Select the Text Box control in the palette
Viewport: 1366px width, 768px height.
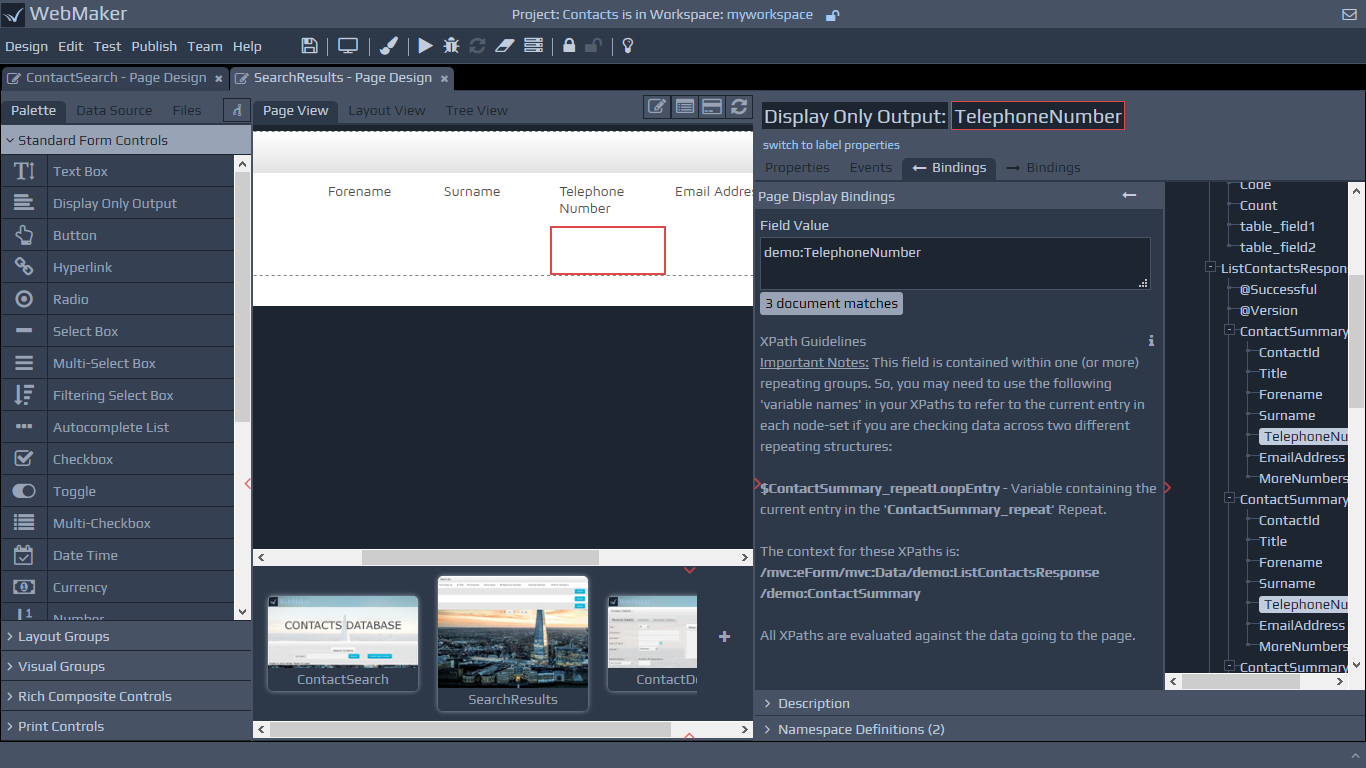117,171
